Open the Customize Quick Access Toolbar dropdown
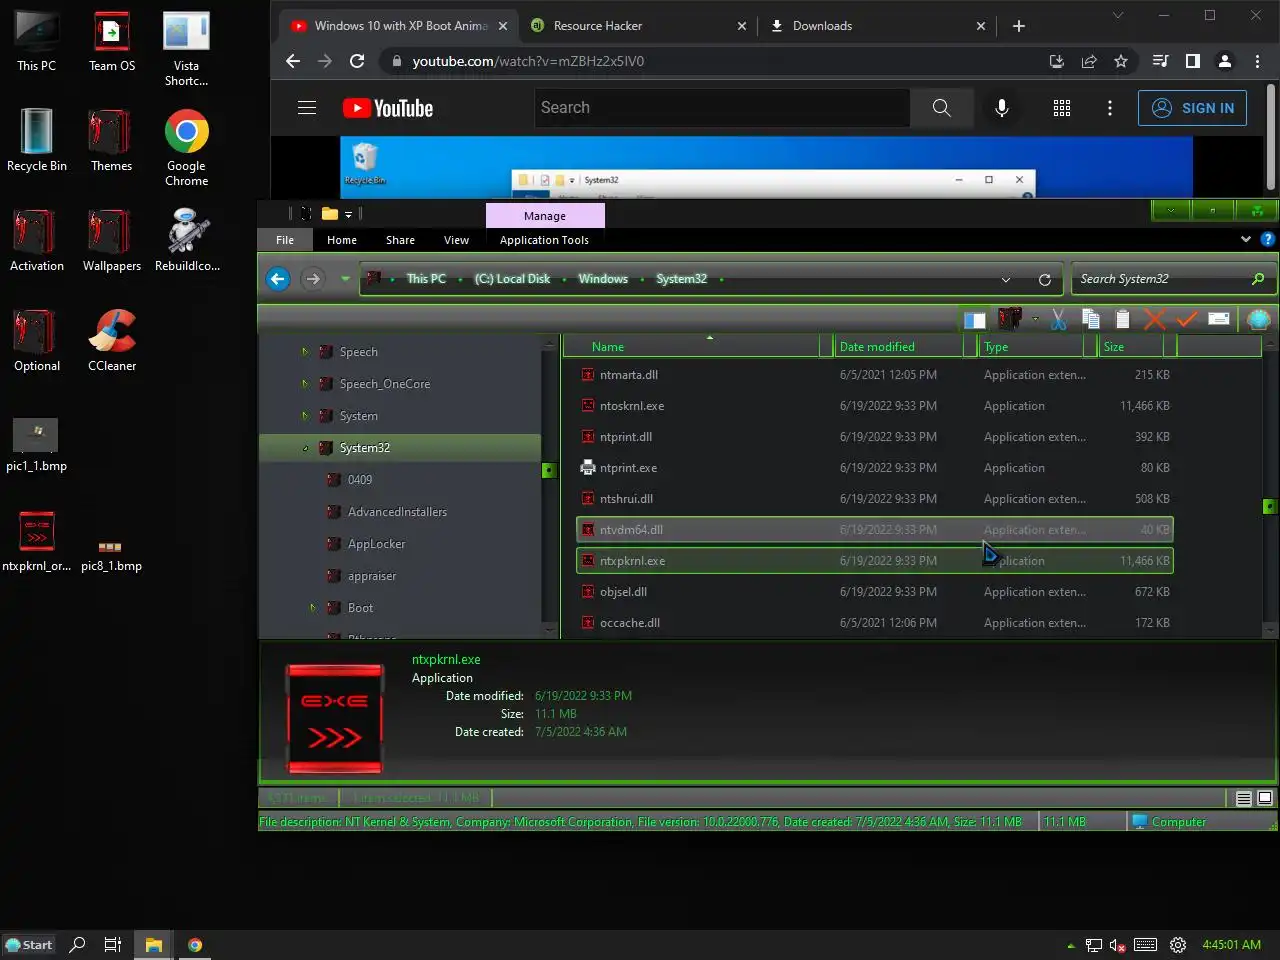The height and width of the screenshot is (960, 1280). [x=348, y=214]
